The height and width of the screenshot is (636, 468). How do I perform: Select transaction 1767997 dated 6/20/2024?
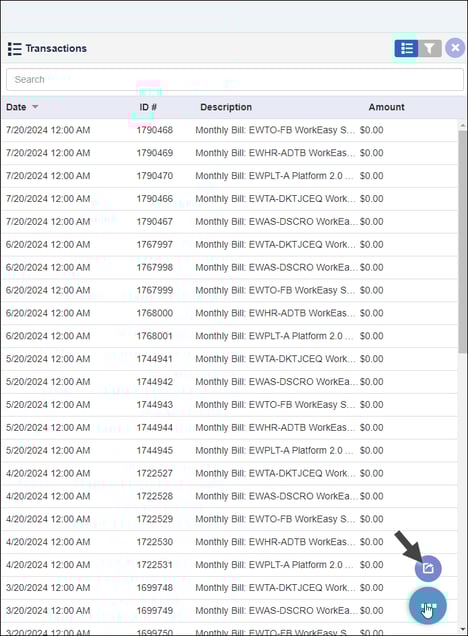coord(229,245)
